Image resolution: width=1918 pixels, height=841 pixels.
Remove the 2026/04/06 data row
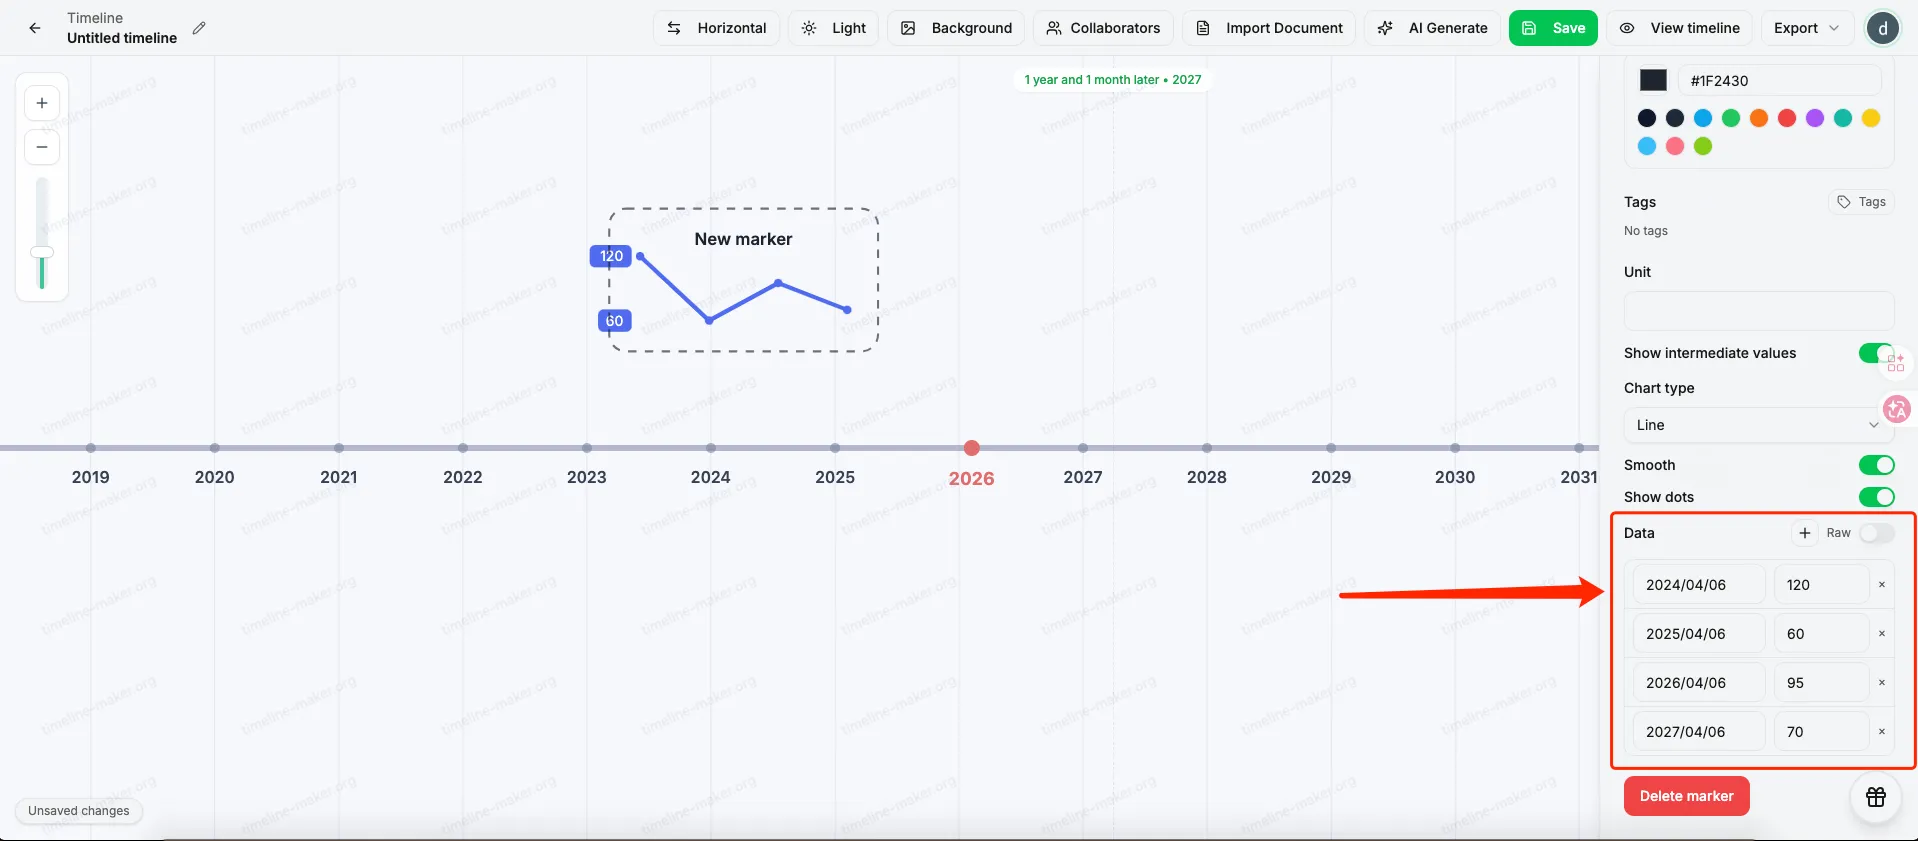click(1881, 683)
